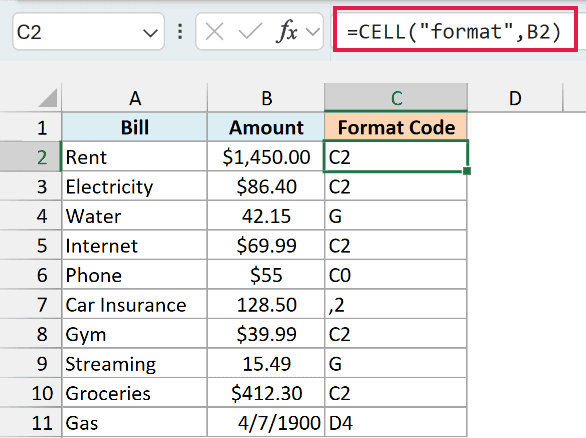The height and width of the screenshot is (438, 586).
Task: Select row 11 header
Action: point(31,422)
